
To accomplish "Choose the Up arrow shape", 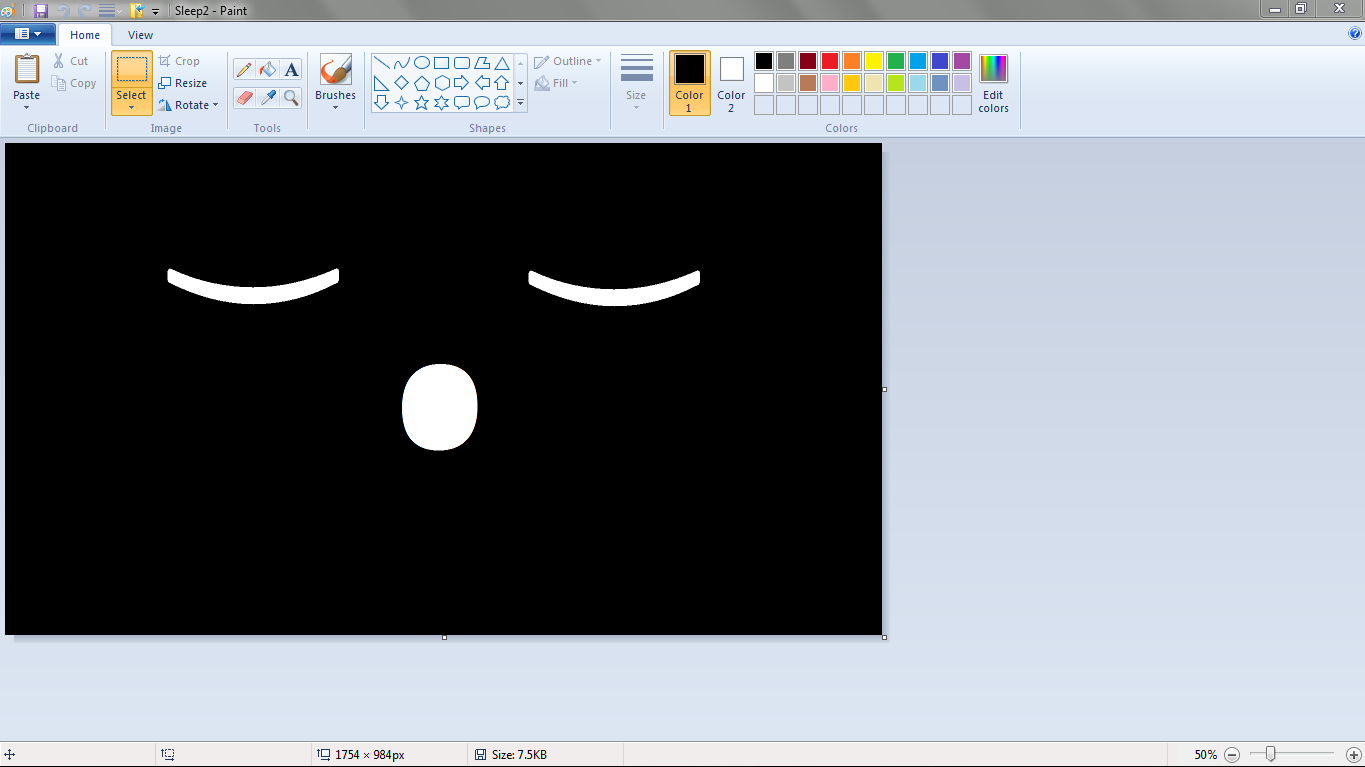I will (x=502, y=82).
